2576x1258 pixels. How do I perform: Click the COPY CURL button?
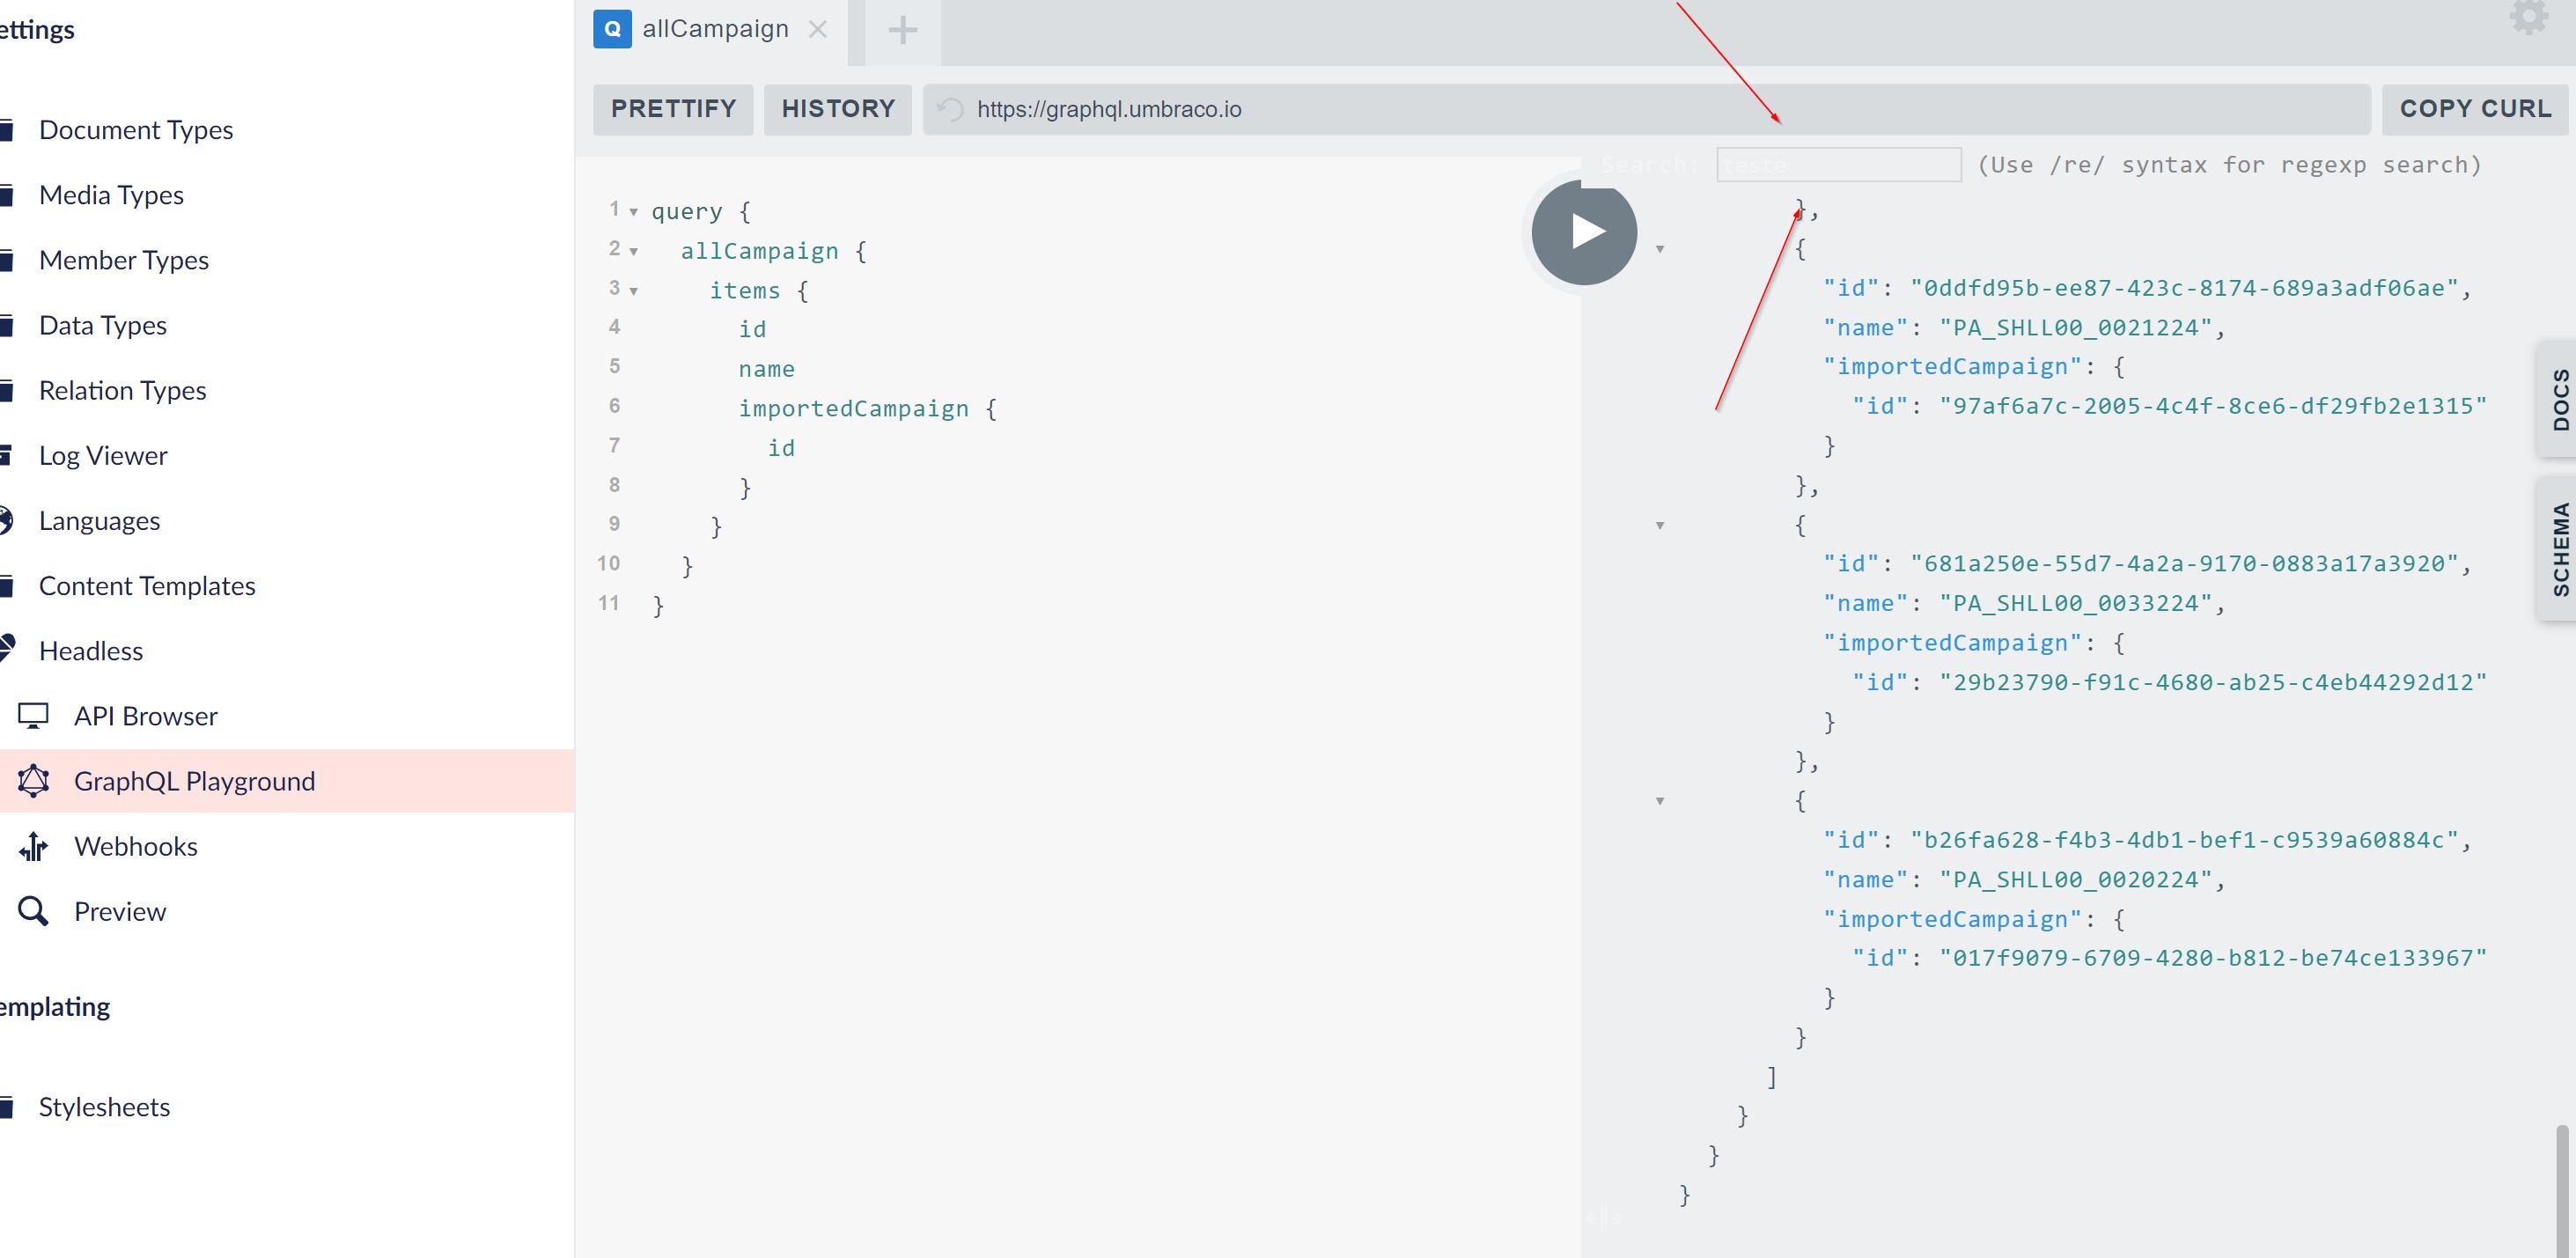2474,108
